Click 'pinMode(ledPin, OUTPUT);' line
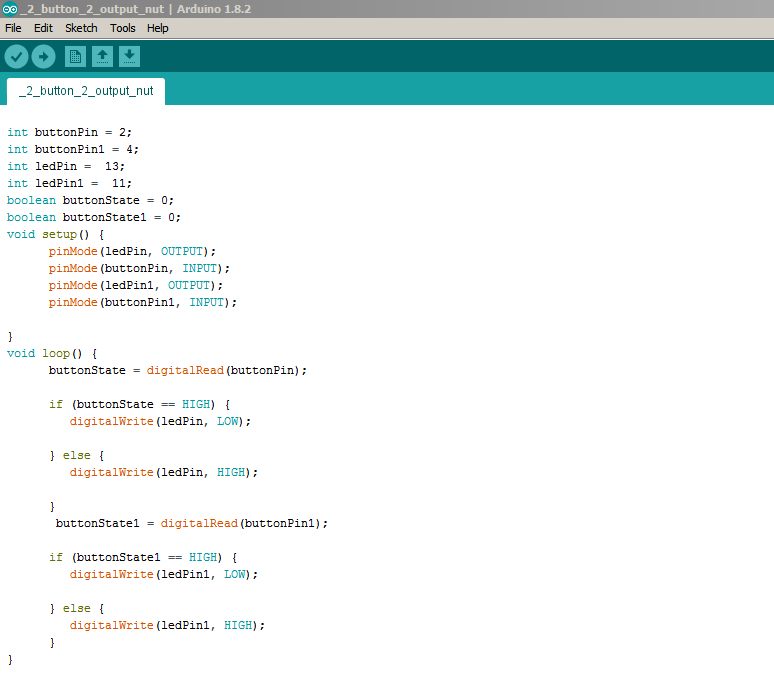The image size is (774, 674). [x=132, y=251]
